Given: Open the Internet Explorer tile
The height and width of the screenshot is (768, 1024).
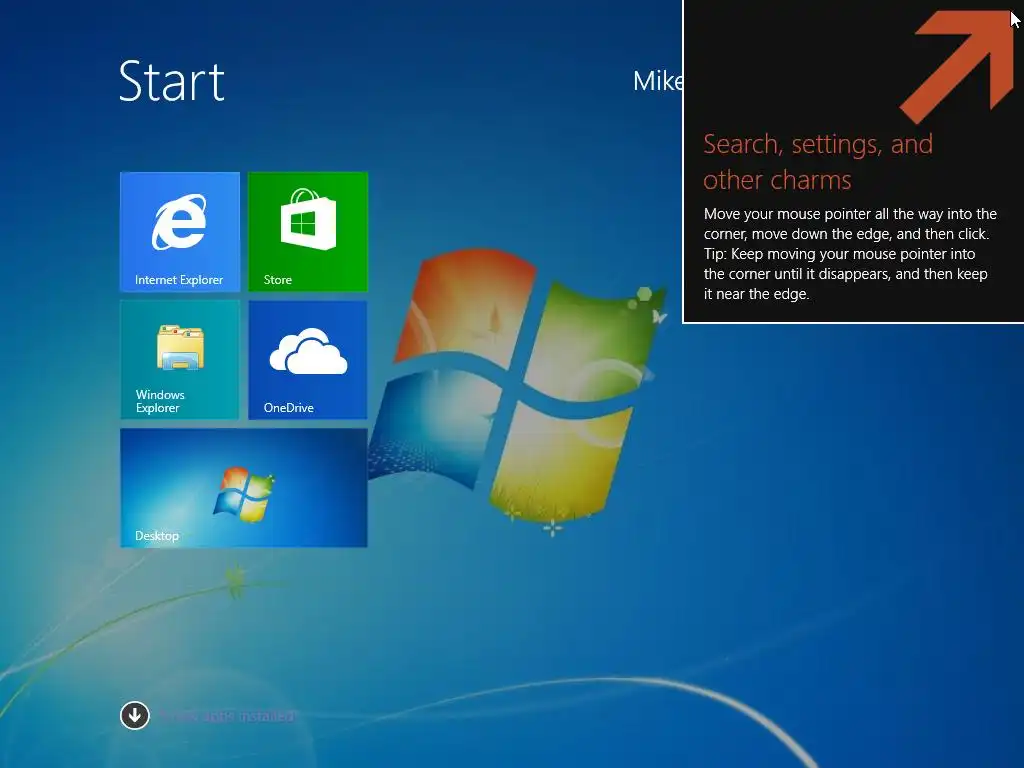Looking at the screenshot, I should [180, 231].
